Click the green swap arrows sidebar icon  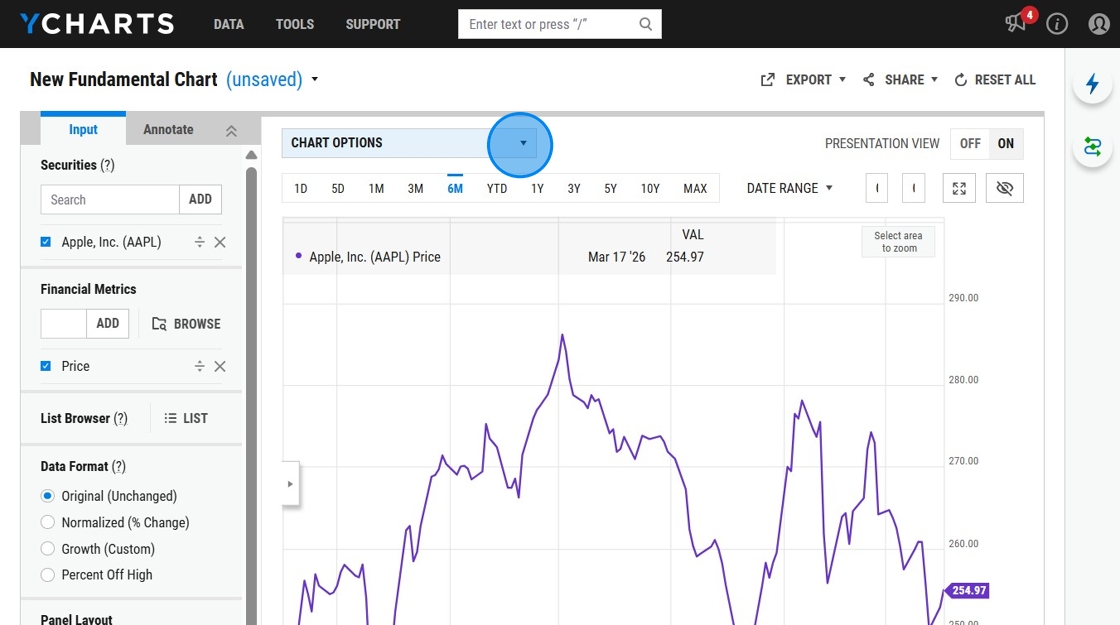(1092, 147)
